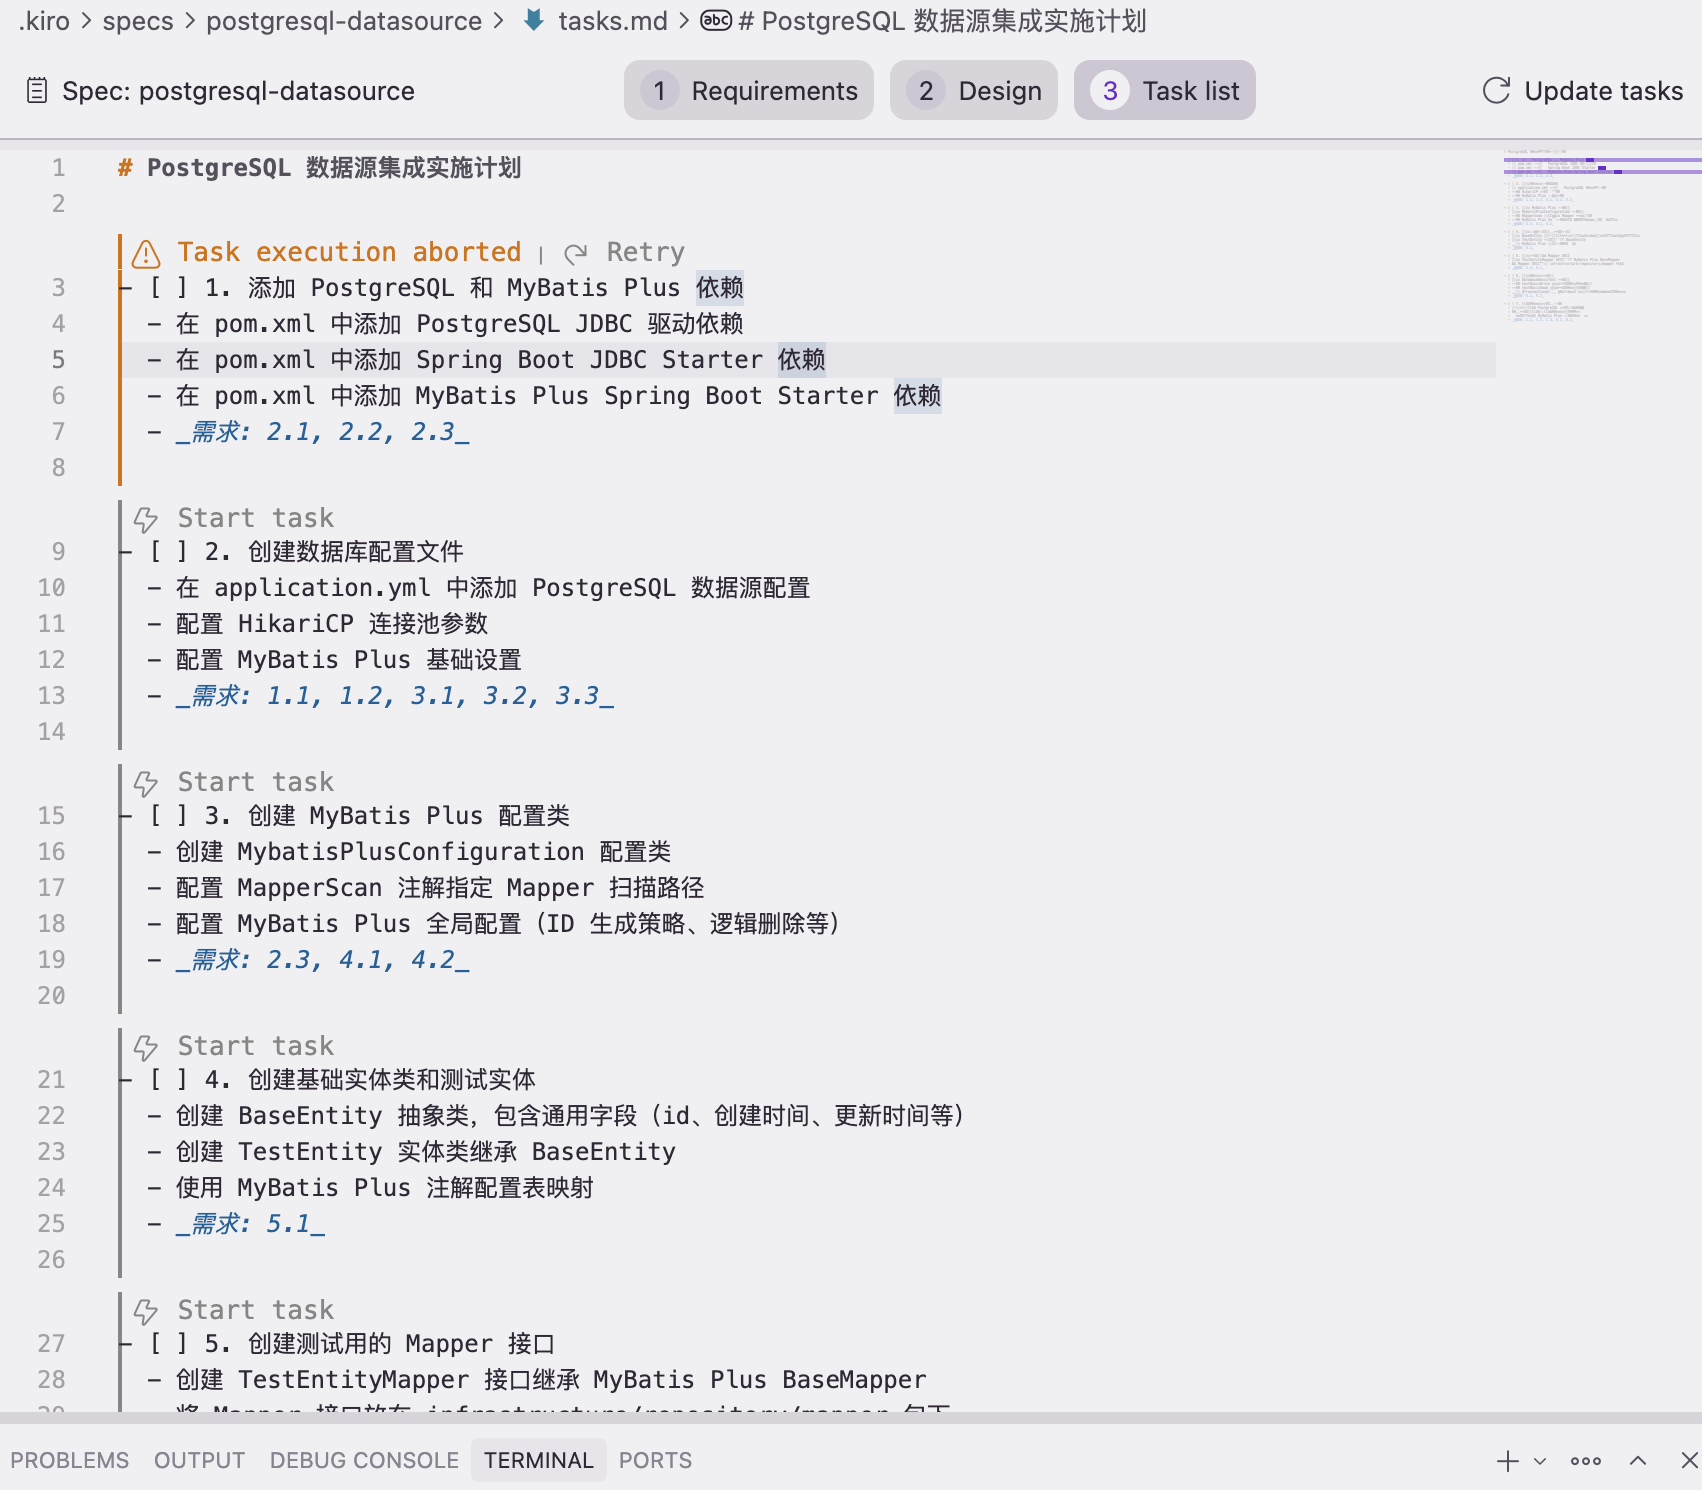Open the new terminal dropdown chevron
Screen dimensions: 1702x1490
(x=1540, y=1461)
